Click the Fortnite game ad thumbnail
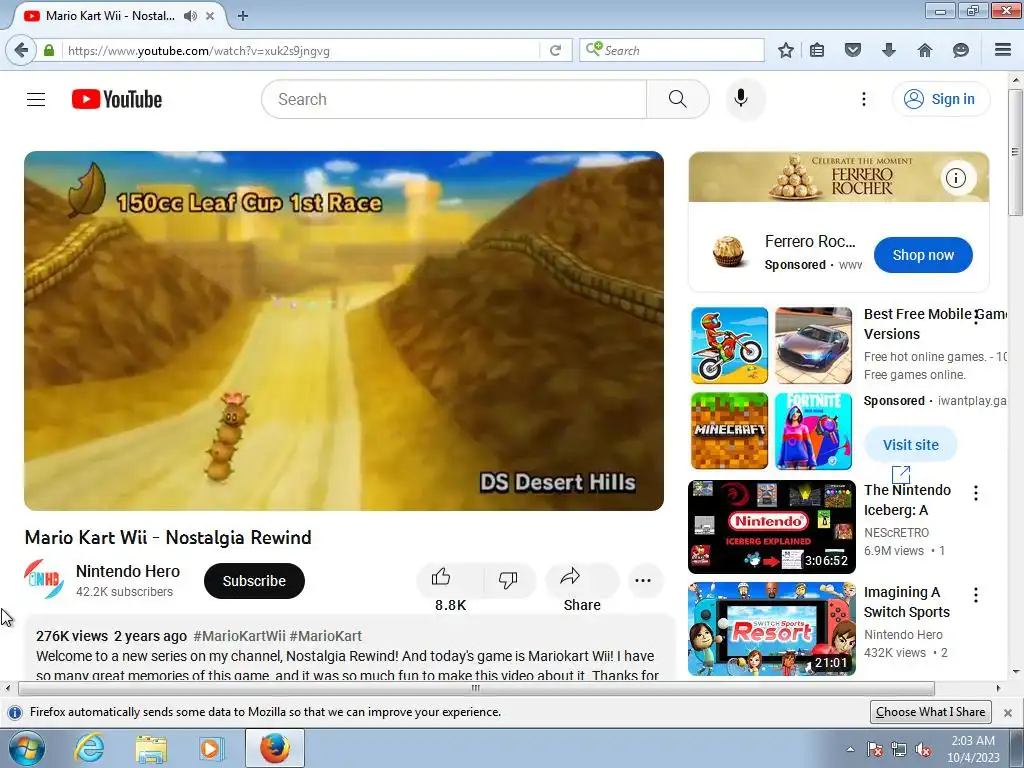The height and width of the screenshot is (768, 1024). coord(814,431)
